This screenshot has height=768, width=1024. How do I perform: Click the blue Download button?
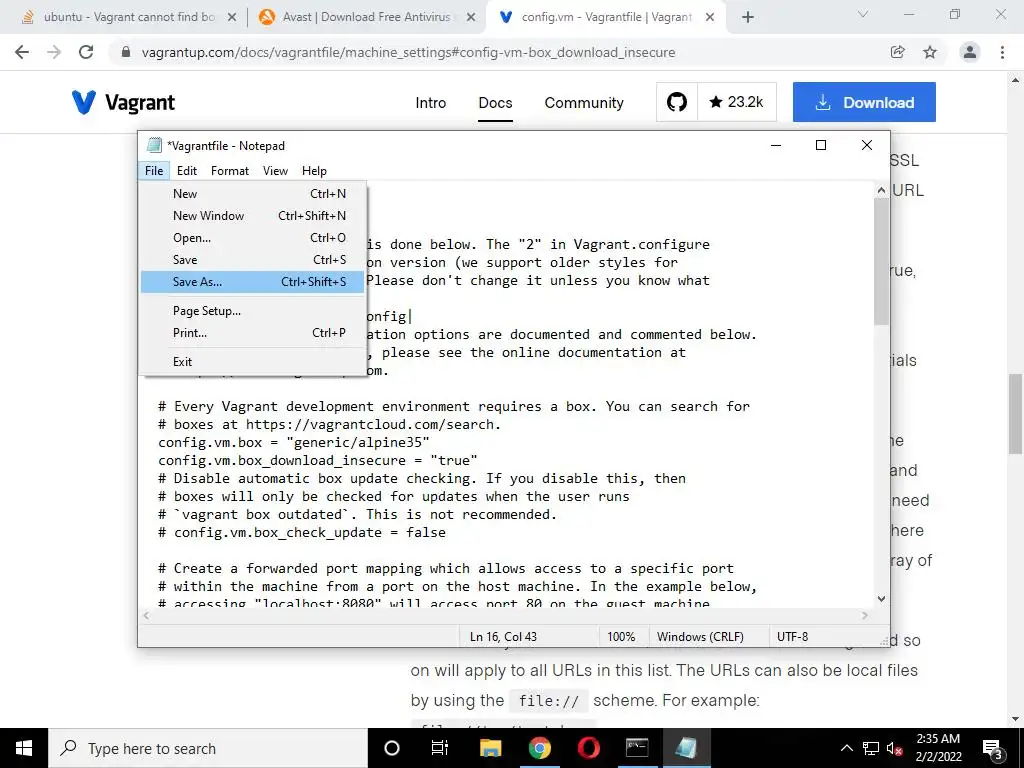pos(864,102)
